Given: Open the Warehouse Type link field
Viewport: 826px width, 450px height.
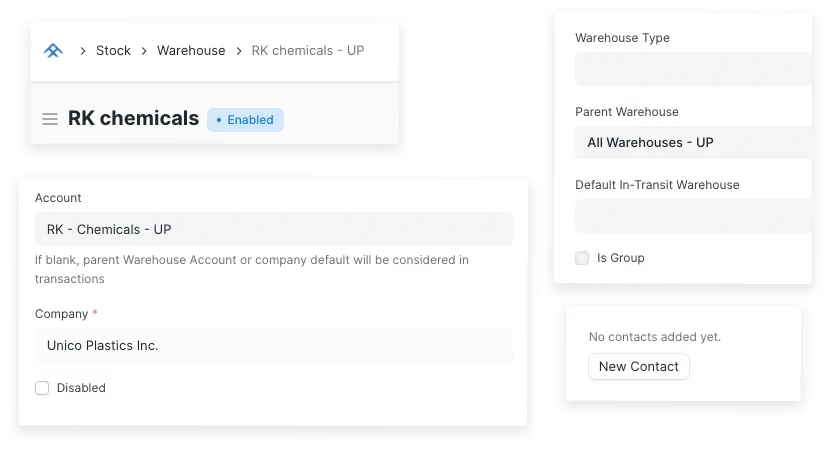Looking at the screenshot, I should pyautogui.click(x=692, y=69).
